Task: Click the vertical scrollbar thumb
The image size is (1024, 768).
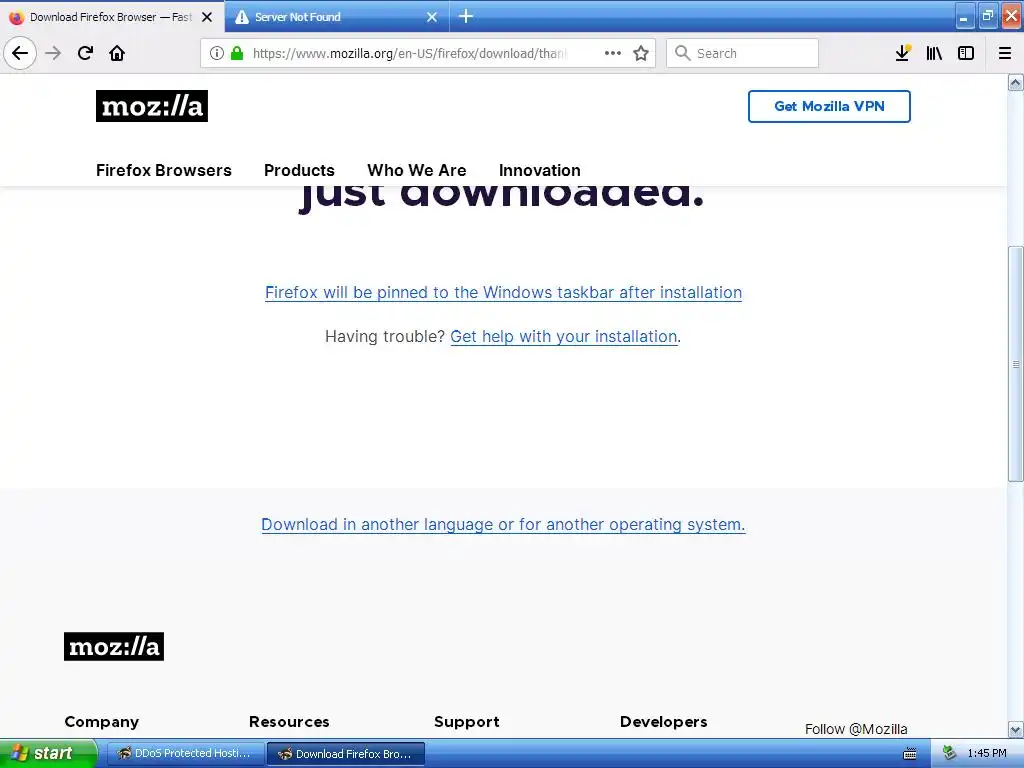Action: click(x=1016, y=364)
